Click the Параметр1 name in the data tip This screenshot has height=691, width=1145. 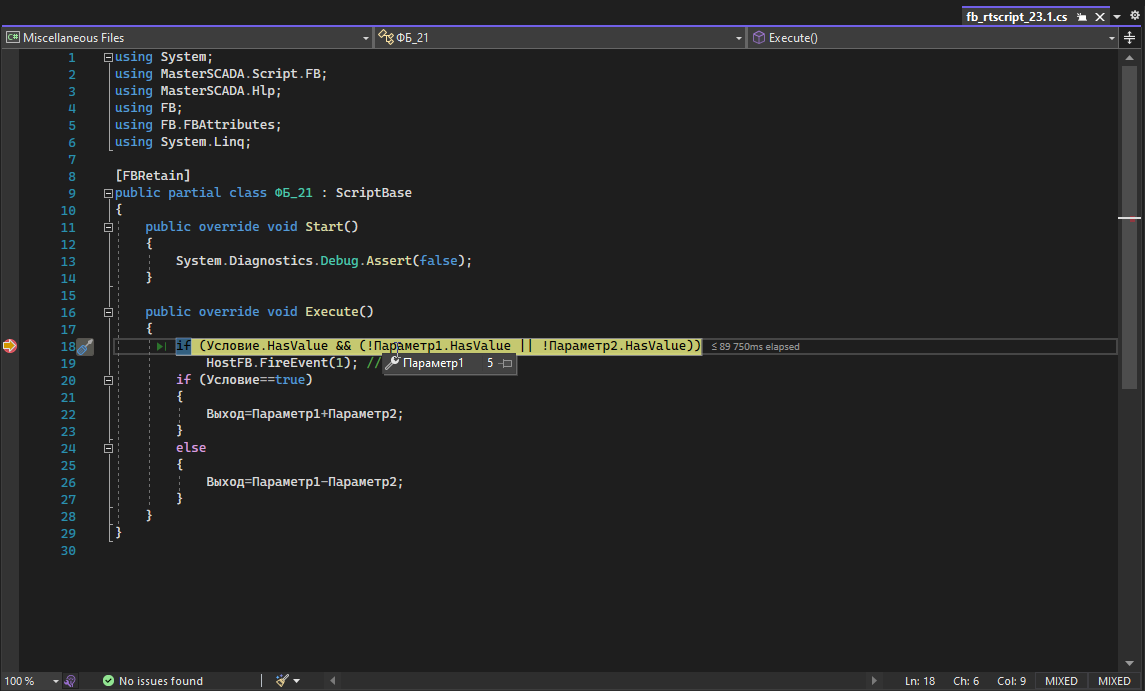coord(433,363)
